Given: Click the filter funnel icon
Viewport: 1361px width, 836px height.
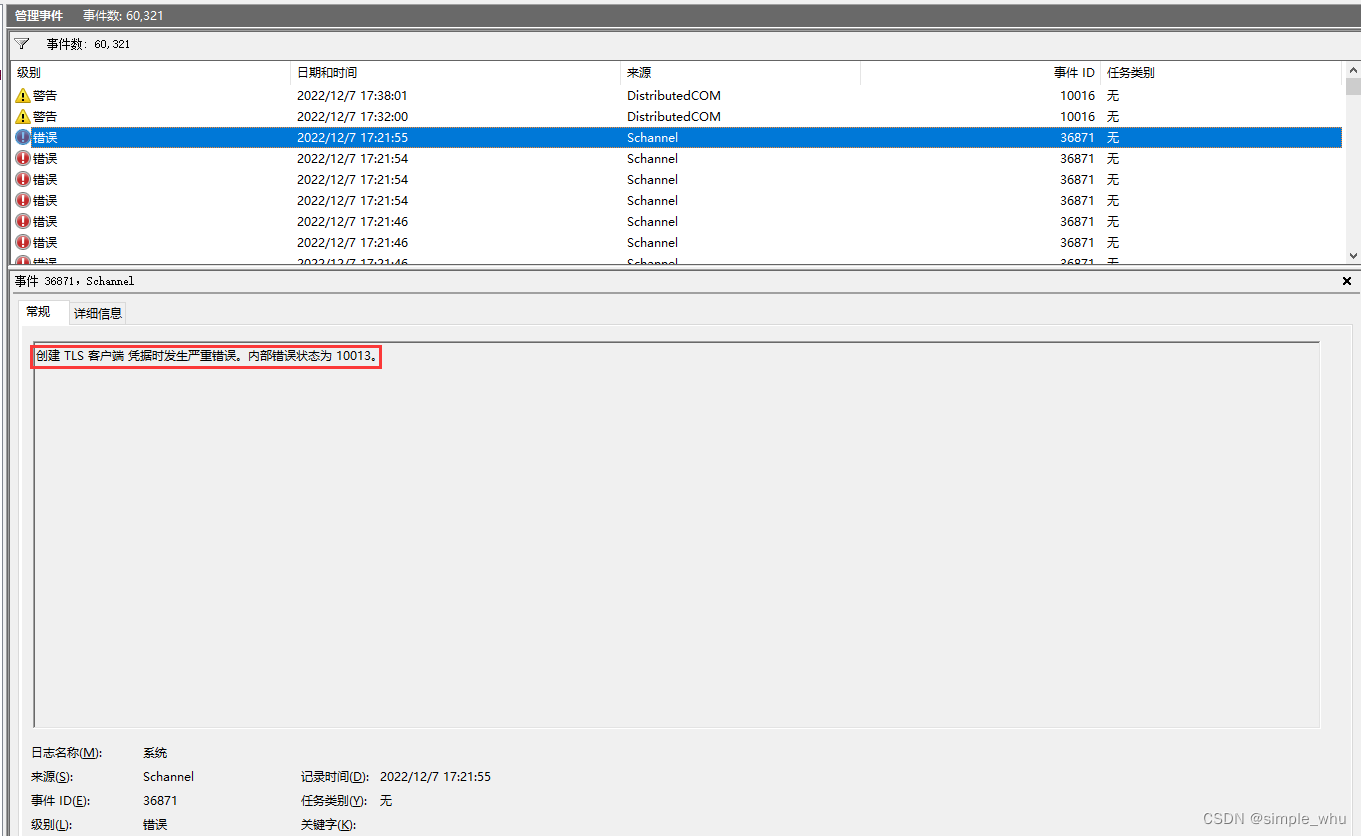Looking at the screenshot, I should tap(20, 43).
